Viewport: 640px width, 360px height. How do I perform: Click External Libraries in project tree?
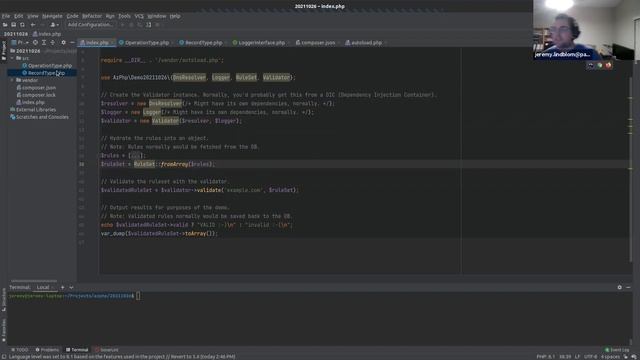(x=36, y=110)
